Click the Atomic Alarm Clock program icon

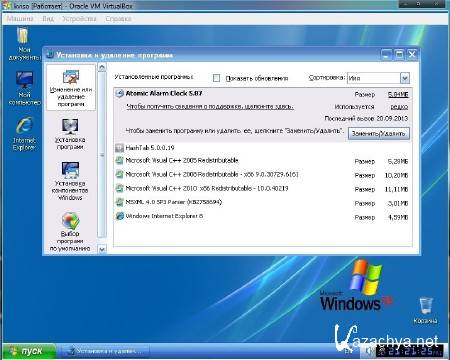point(119,94)
